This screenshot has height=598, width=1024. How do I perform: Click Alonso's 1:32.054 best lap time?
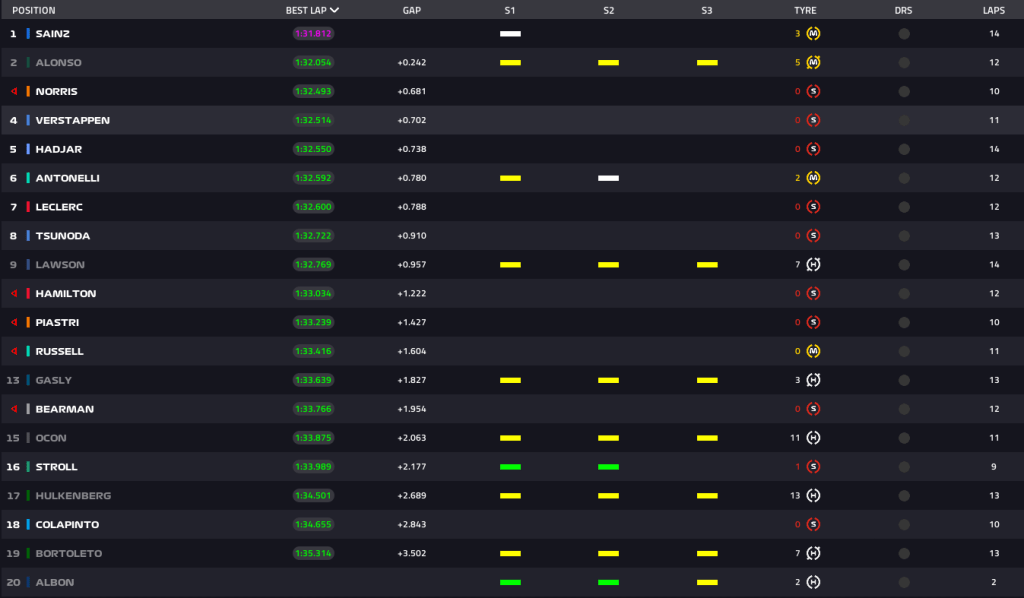(x=313, y=63)
